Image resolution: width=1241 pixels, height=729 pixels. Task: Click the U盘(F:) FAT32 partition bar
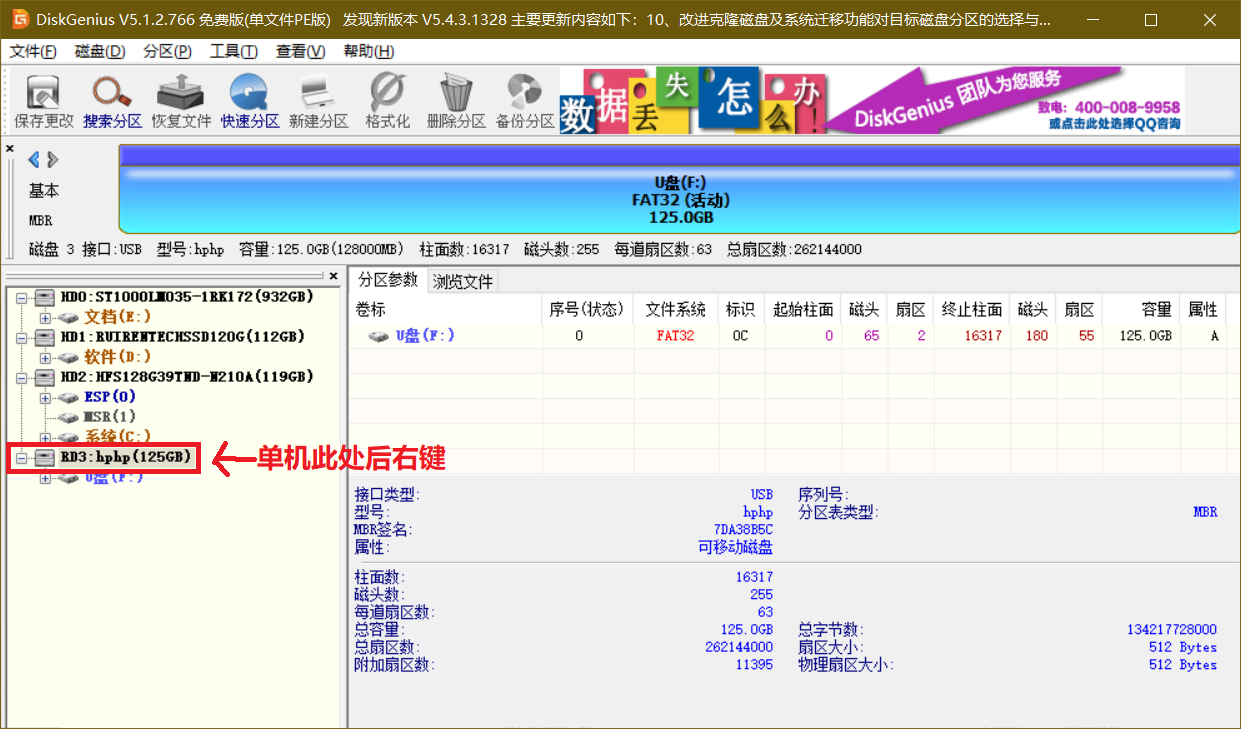click(680, 200)
